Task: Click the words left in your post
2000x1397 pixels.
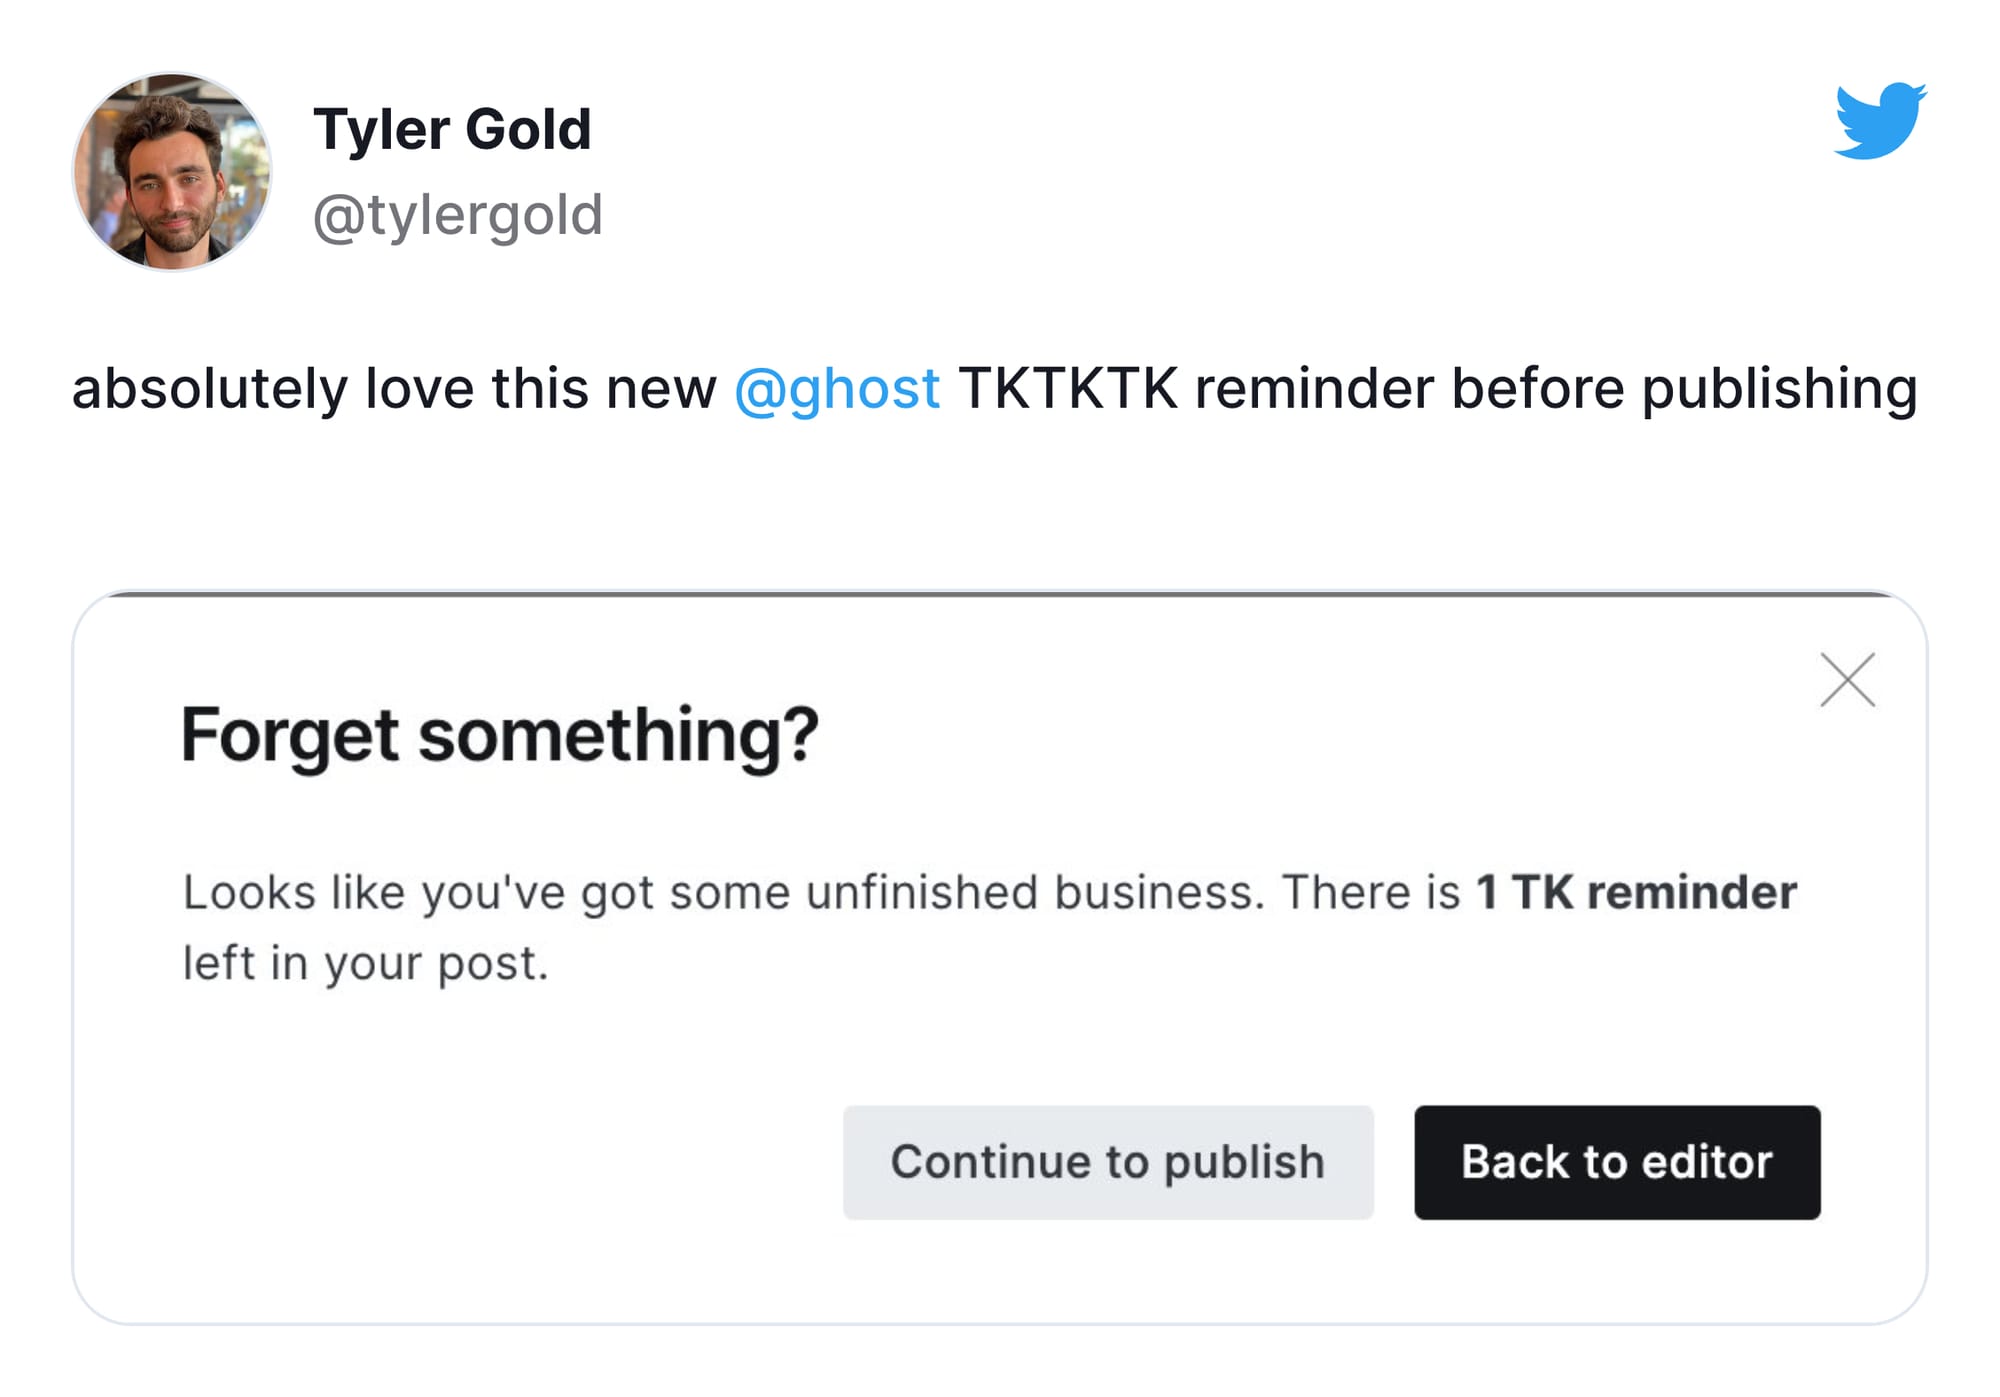Action: 366,964
